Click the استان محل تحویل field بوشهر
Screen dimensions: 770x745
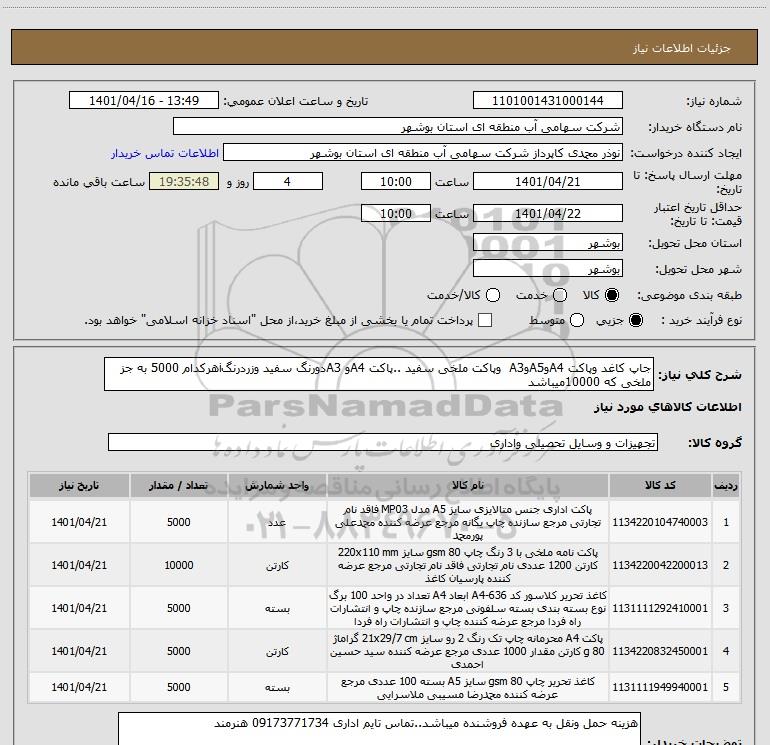(x=548, y=243)
